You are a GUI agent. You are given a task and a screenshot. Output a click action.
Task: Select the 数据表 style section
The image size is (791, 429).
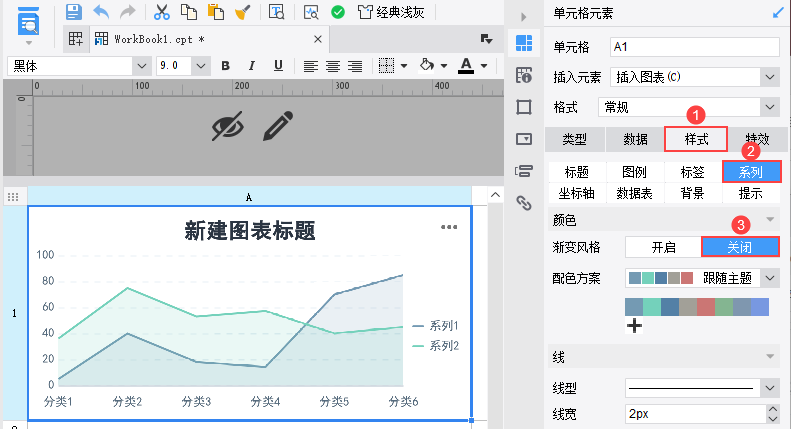pos(635,193)
